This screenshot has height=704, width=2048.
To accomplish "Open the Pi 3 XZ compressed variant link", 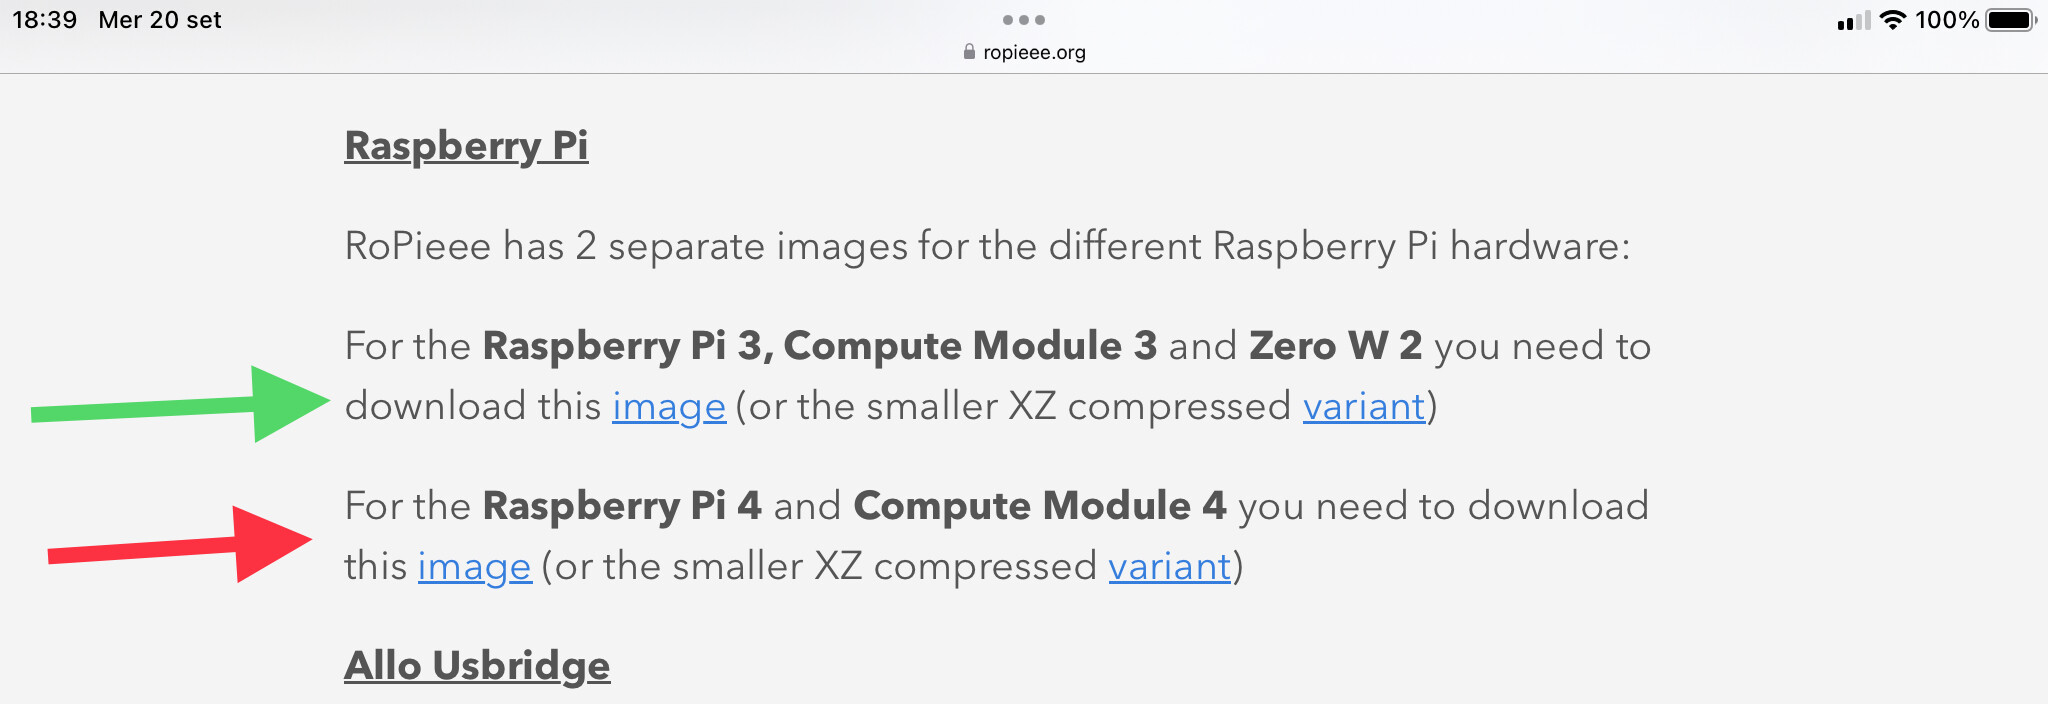I will (x=1364, y=407).
